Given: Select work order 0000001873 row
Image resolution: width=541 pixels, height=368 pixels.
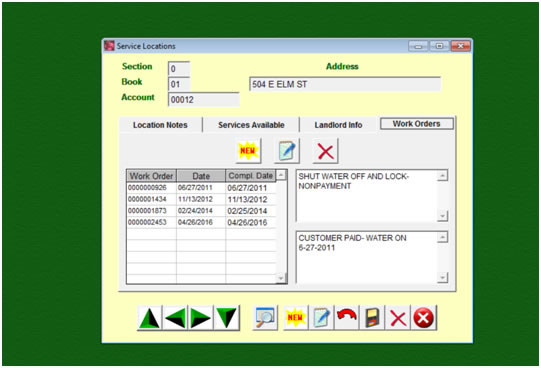Looking at the screenshot, I should pos(201,211).
